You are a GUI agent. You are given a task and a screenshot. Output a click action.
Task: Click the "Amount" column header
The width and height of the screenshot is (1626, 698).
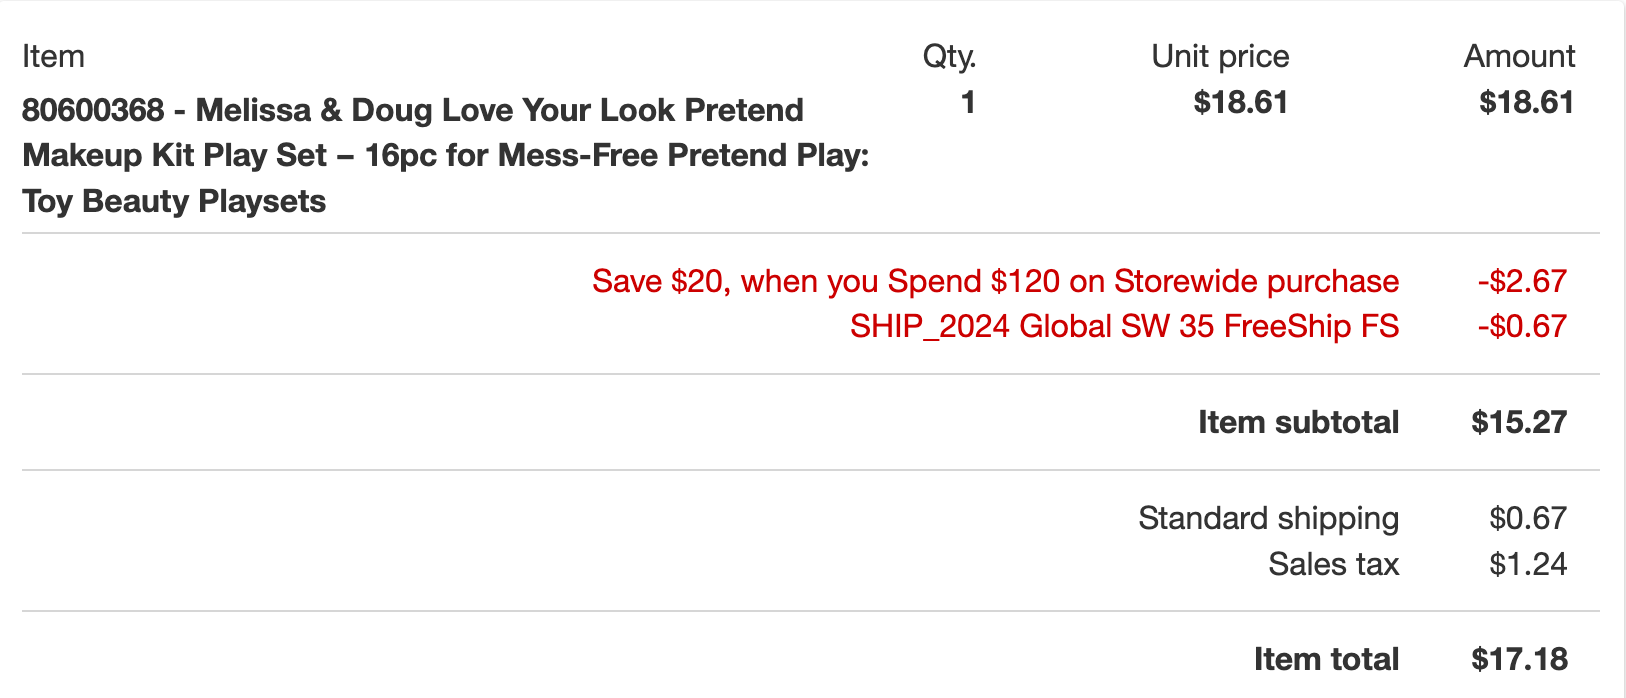click(1519, 56)
